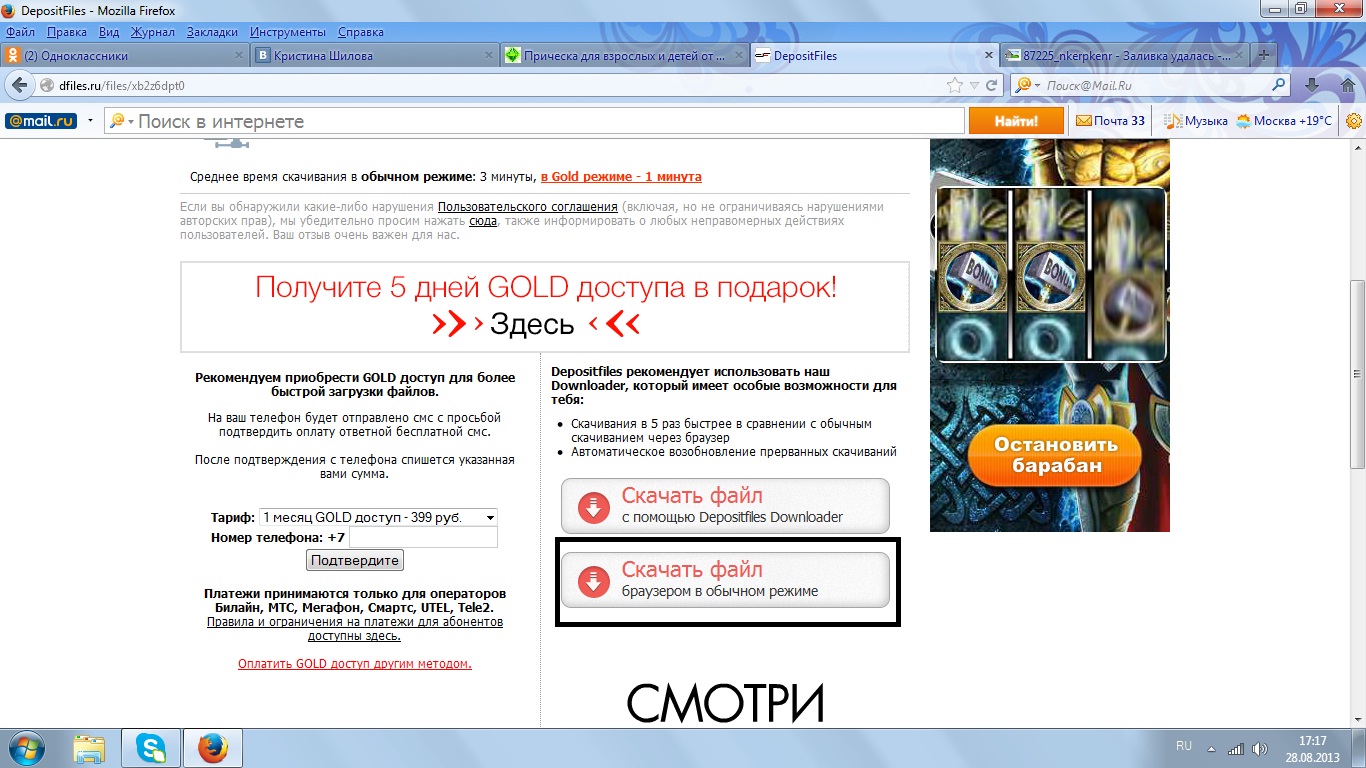Screen dimensions: 1366x768
Task: Click the orange Найти! search button
Action: pyautogui.click(x=1016, y=121)
